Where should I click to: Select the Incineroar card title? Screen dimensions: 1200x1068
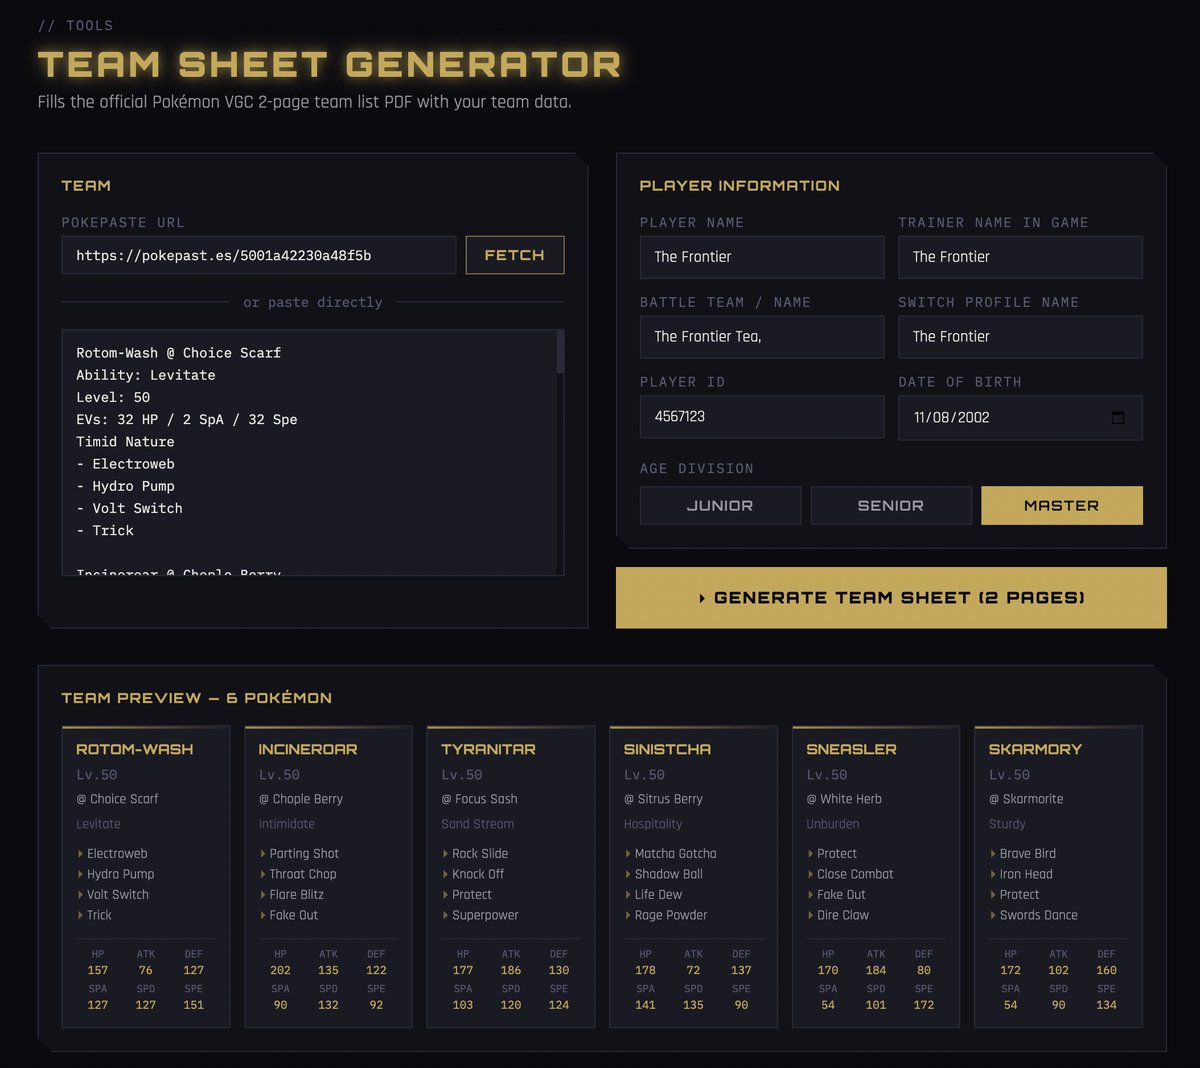click(308, 749)
